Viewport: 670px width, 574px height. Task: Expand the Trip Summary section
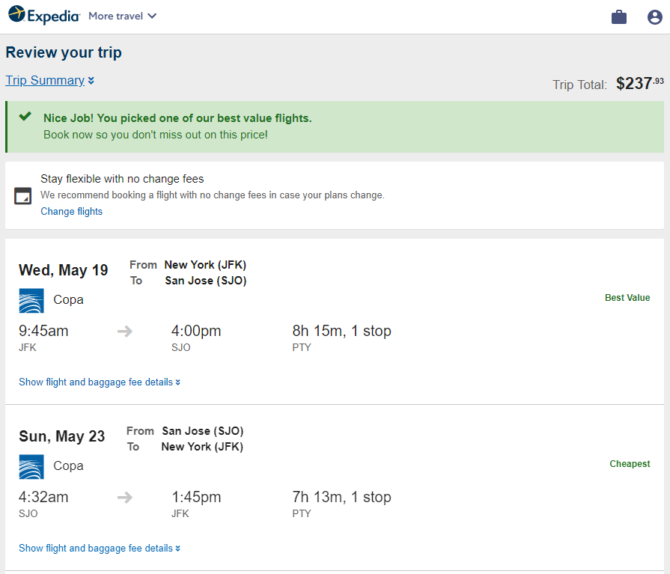[x=50, y=80]
